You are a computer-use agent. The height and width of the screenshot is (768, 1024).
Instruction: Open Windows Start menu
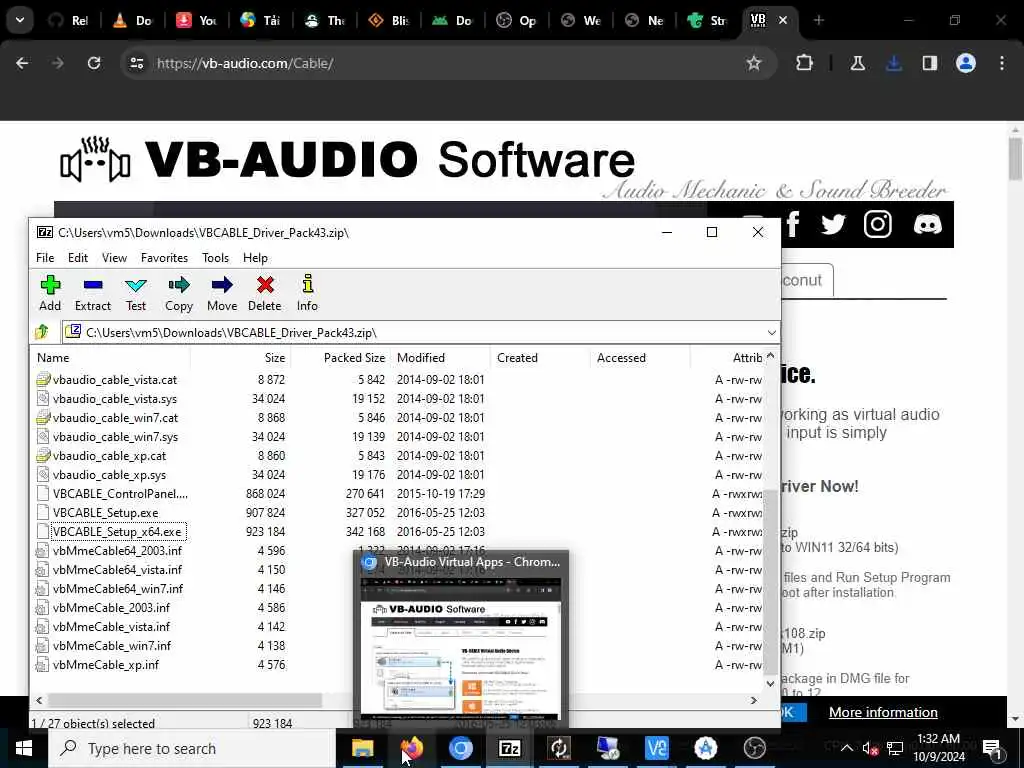coord(24,748)
